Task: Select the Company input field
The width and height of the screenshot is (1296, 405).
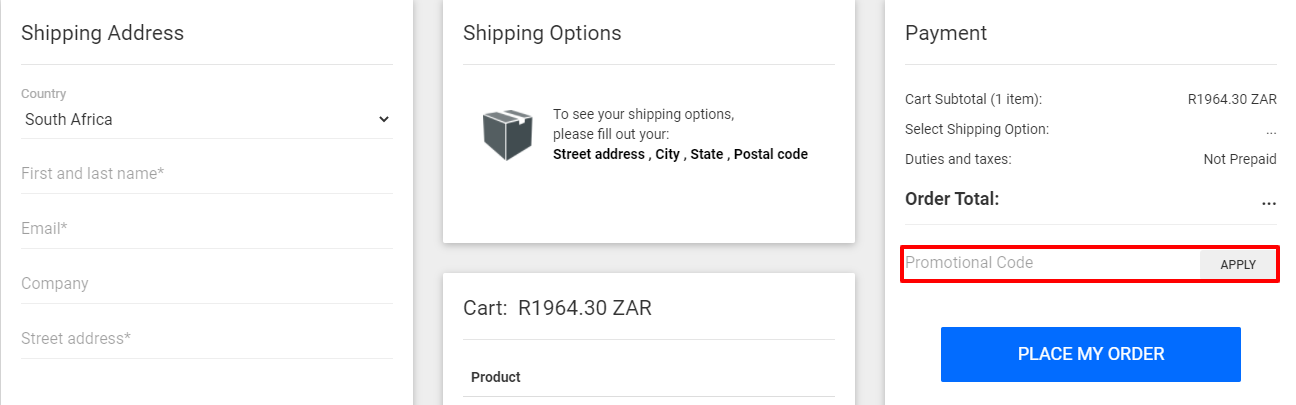Action: click(x=207, y=284)
